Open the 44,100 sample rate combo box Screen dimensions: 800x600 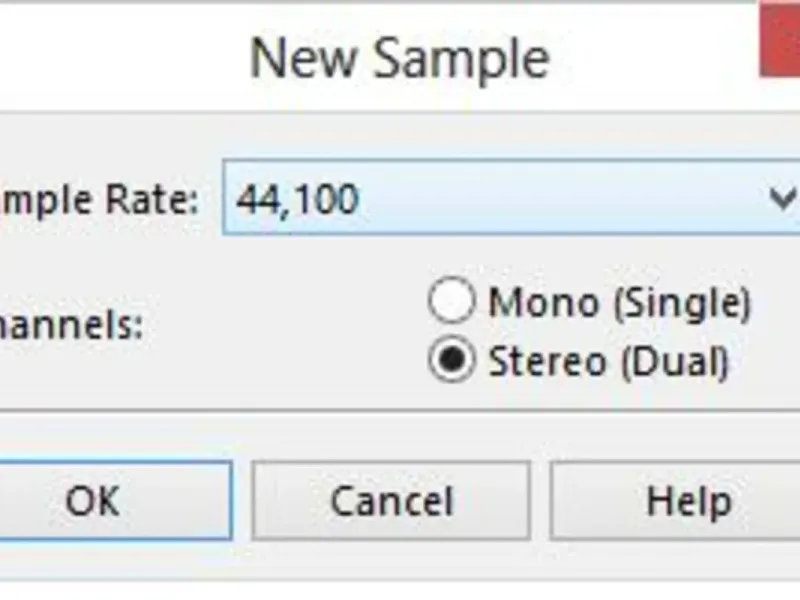(x=510, y=200)
